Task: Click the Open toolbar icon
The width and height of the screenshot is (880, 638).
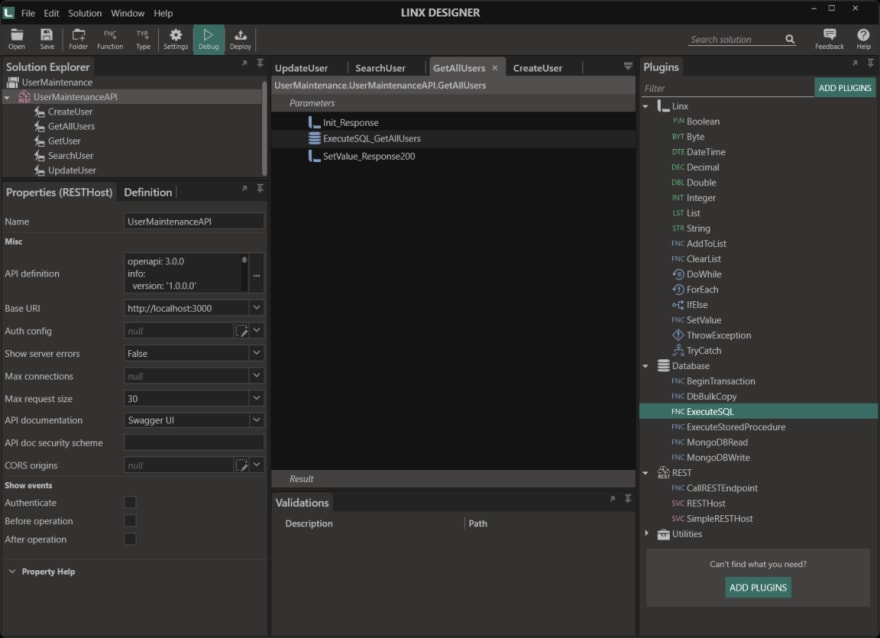Action: [17, 39]
